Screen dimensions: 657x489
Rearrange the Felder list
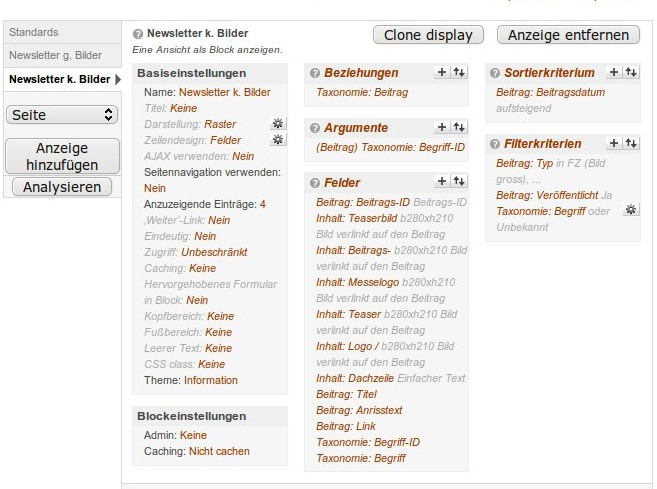[x=459, y=181]
